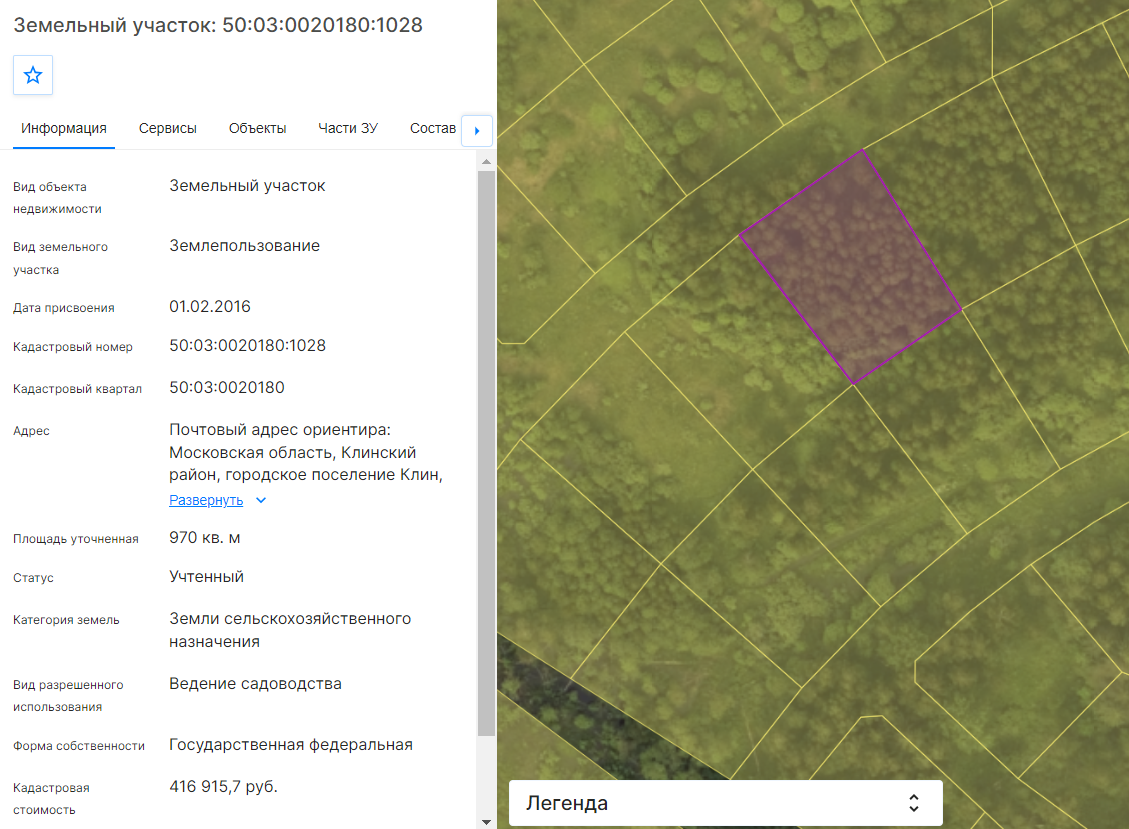Click the info panel vertical scrollbar
1129x829 pixels.
coord(486,452)
